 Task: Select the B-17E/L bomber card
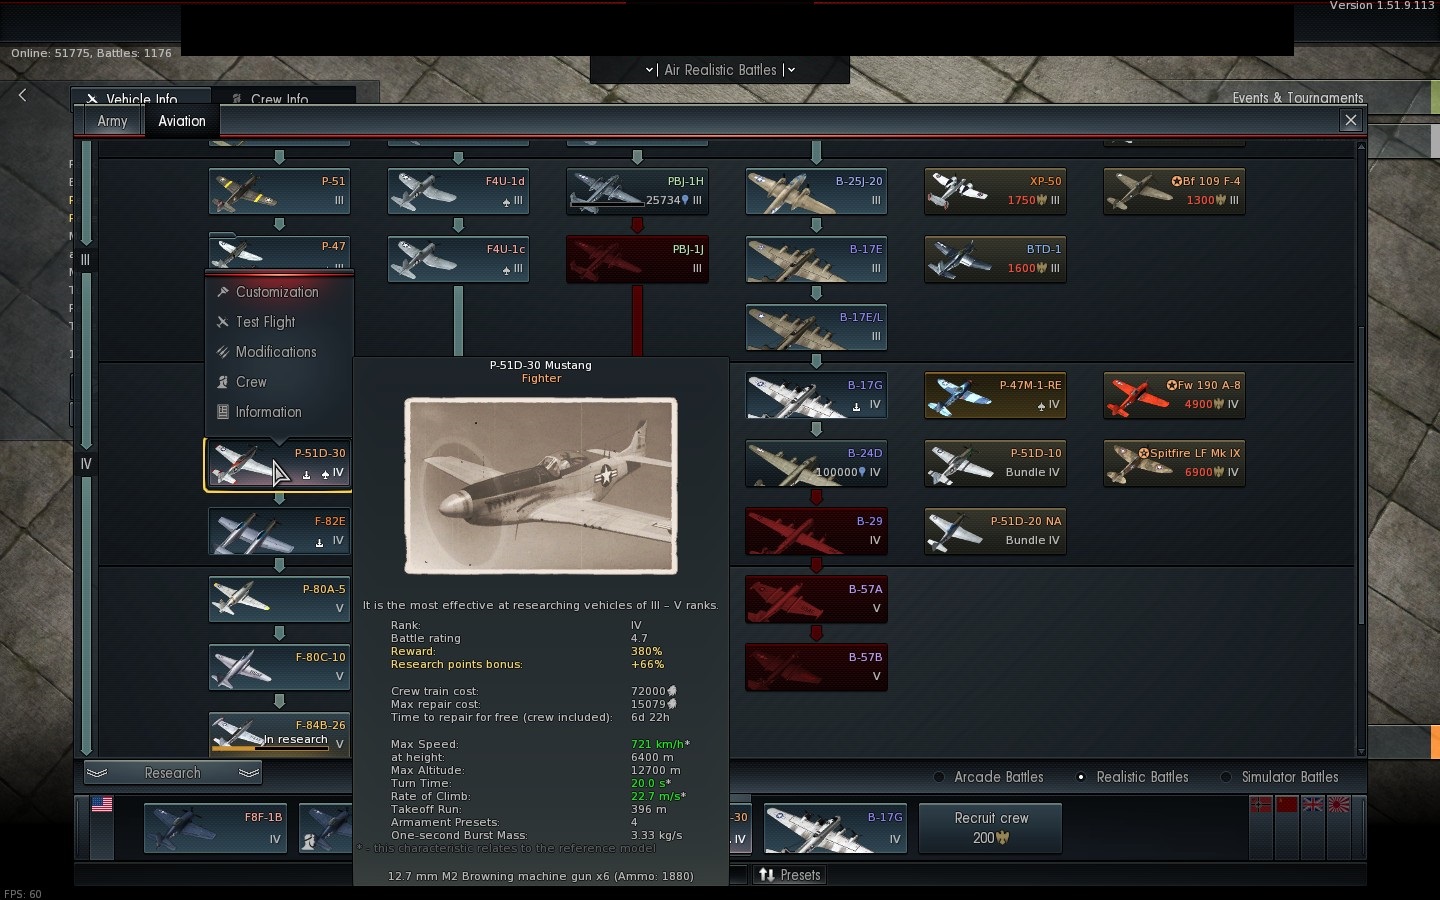point(816,327)
